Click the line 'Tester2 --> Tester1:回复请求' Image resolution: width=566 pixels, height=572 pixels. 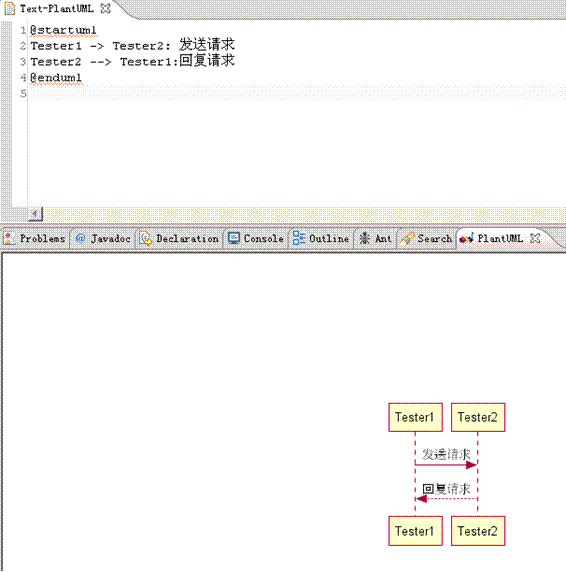[132, 61]
